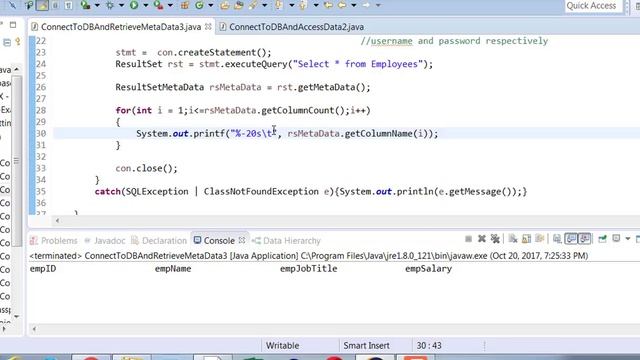Toggle Mark Occurrences highlighted button

coord(42,5)
